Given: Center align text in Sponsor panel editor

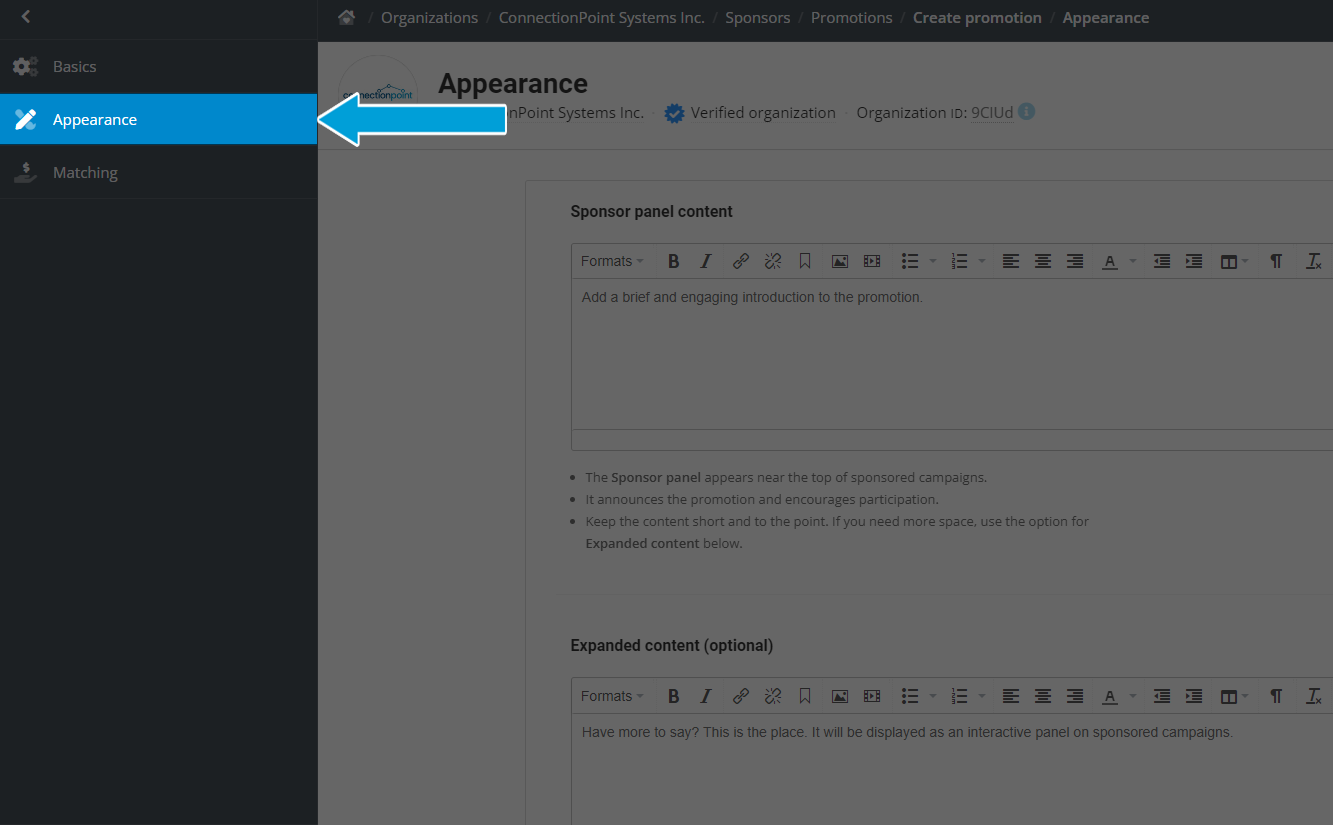Looking at the screenshot, I should point(1043,261).
